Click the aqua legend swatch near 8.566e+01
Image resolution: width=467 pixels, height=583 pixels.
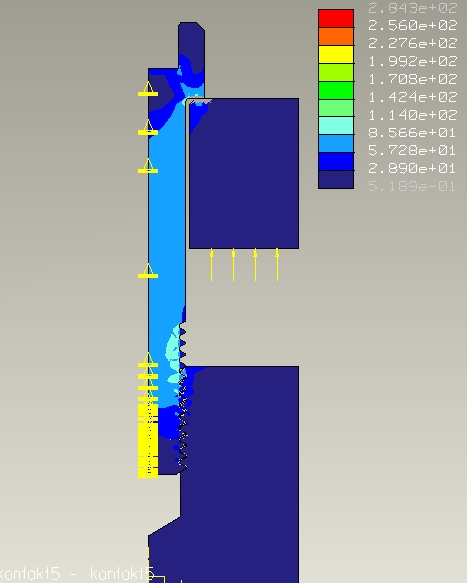coord(336,126)
